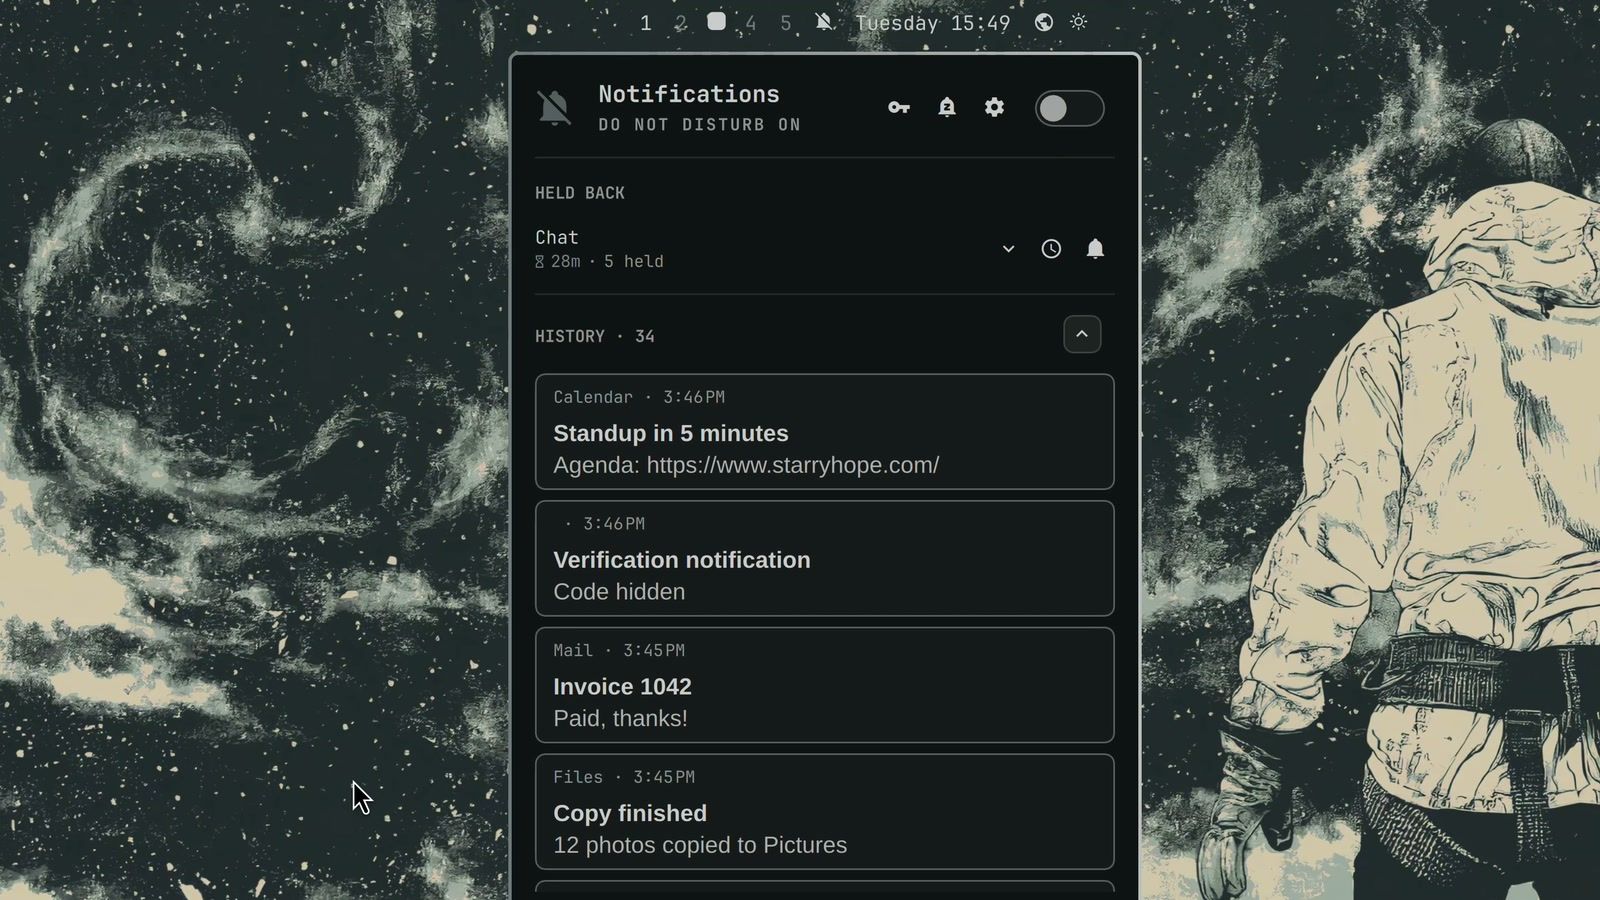Open the Standup in 5 minutes notification
Image resolution: width=1600 pixels, height=900 pixels.
click(x=825, y=432)
